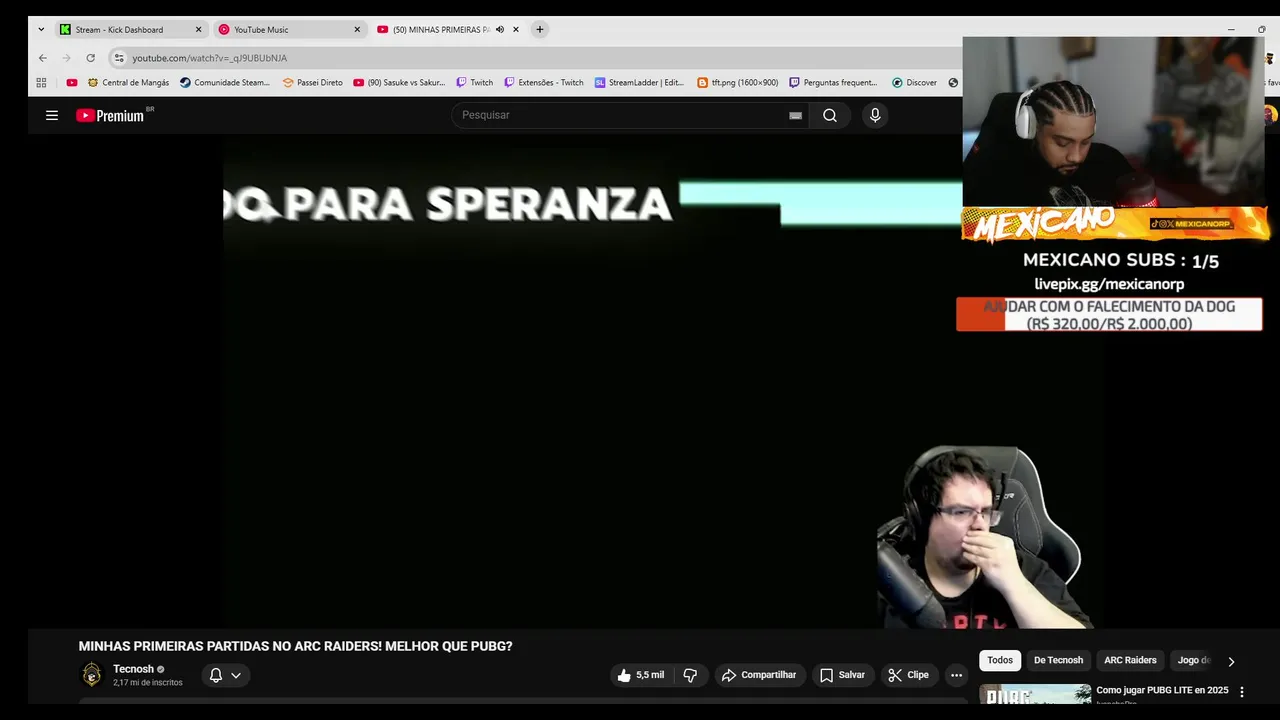
Task: Open 'tft.png (1600×900)' bookmark
Action: click(x=738, y=83)
